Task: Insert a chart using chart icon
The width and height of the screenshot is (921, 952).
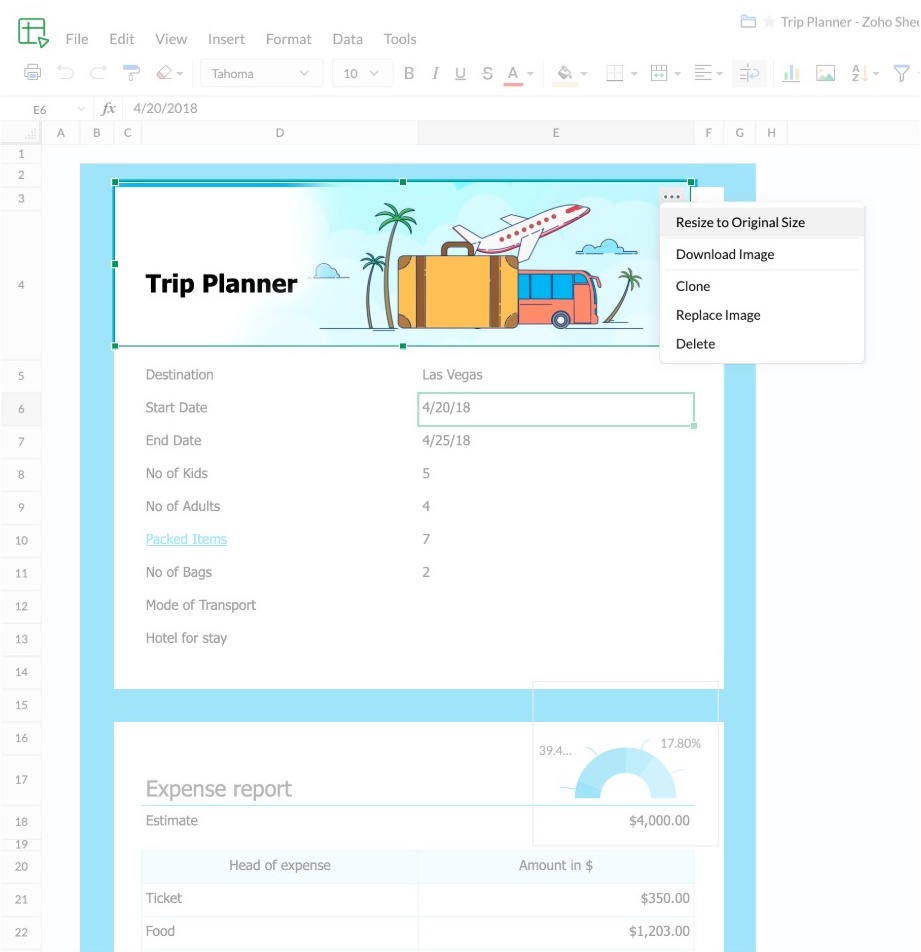Action: point(791,73)
